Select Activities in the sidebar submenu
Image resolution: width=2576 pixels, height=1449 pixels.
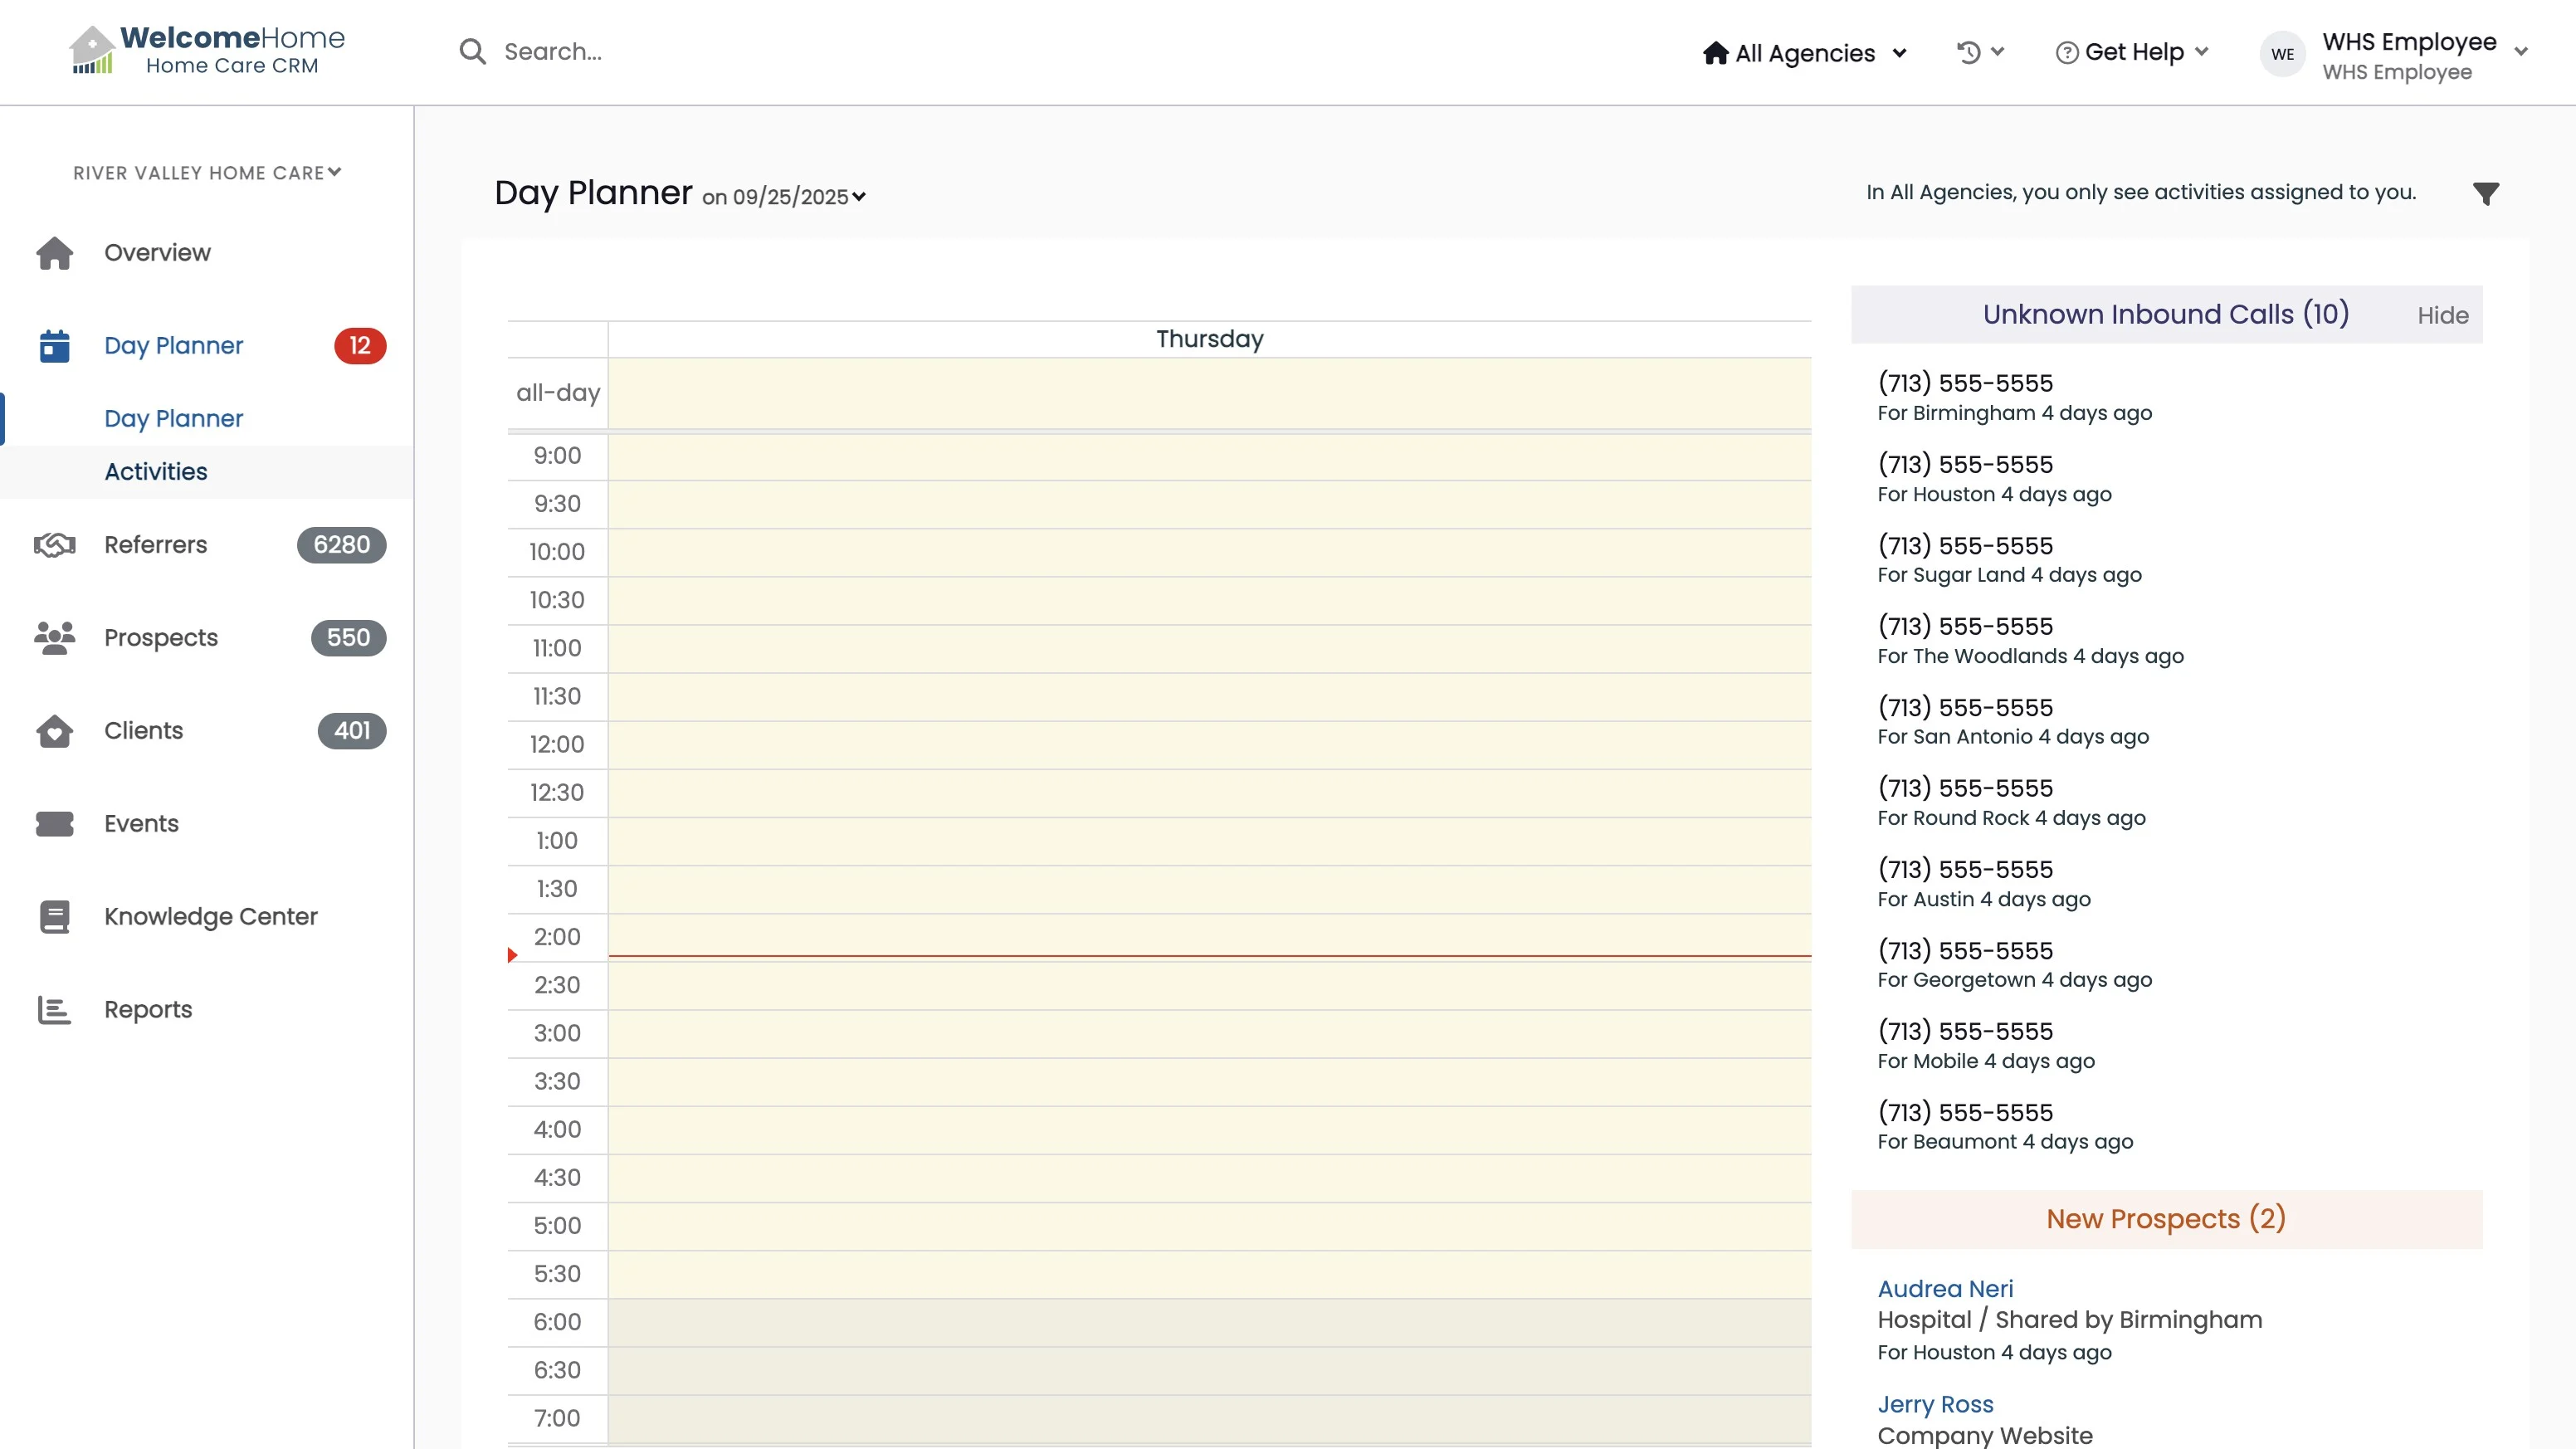[156, 472]
